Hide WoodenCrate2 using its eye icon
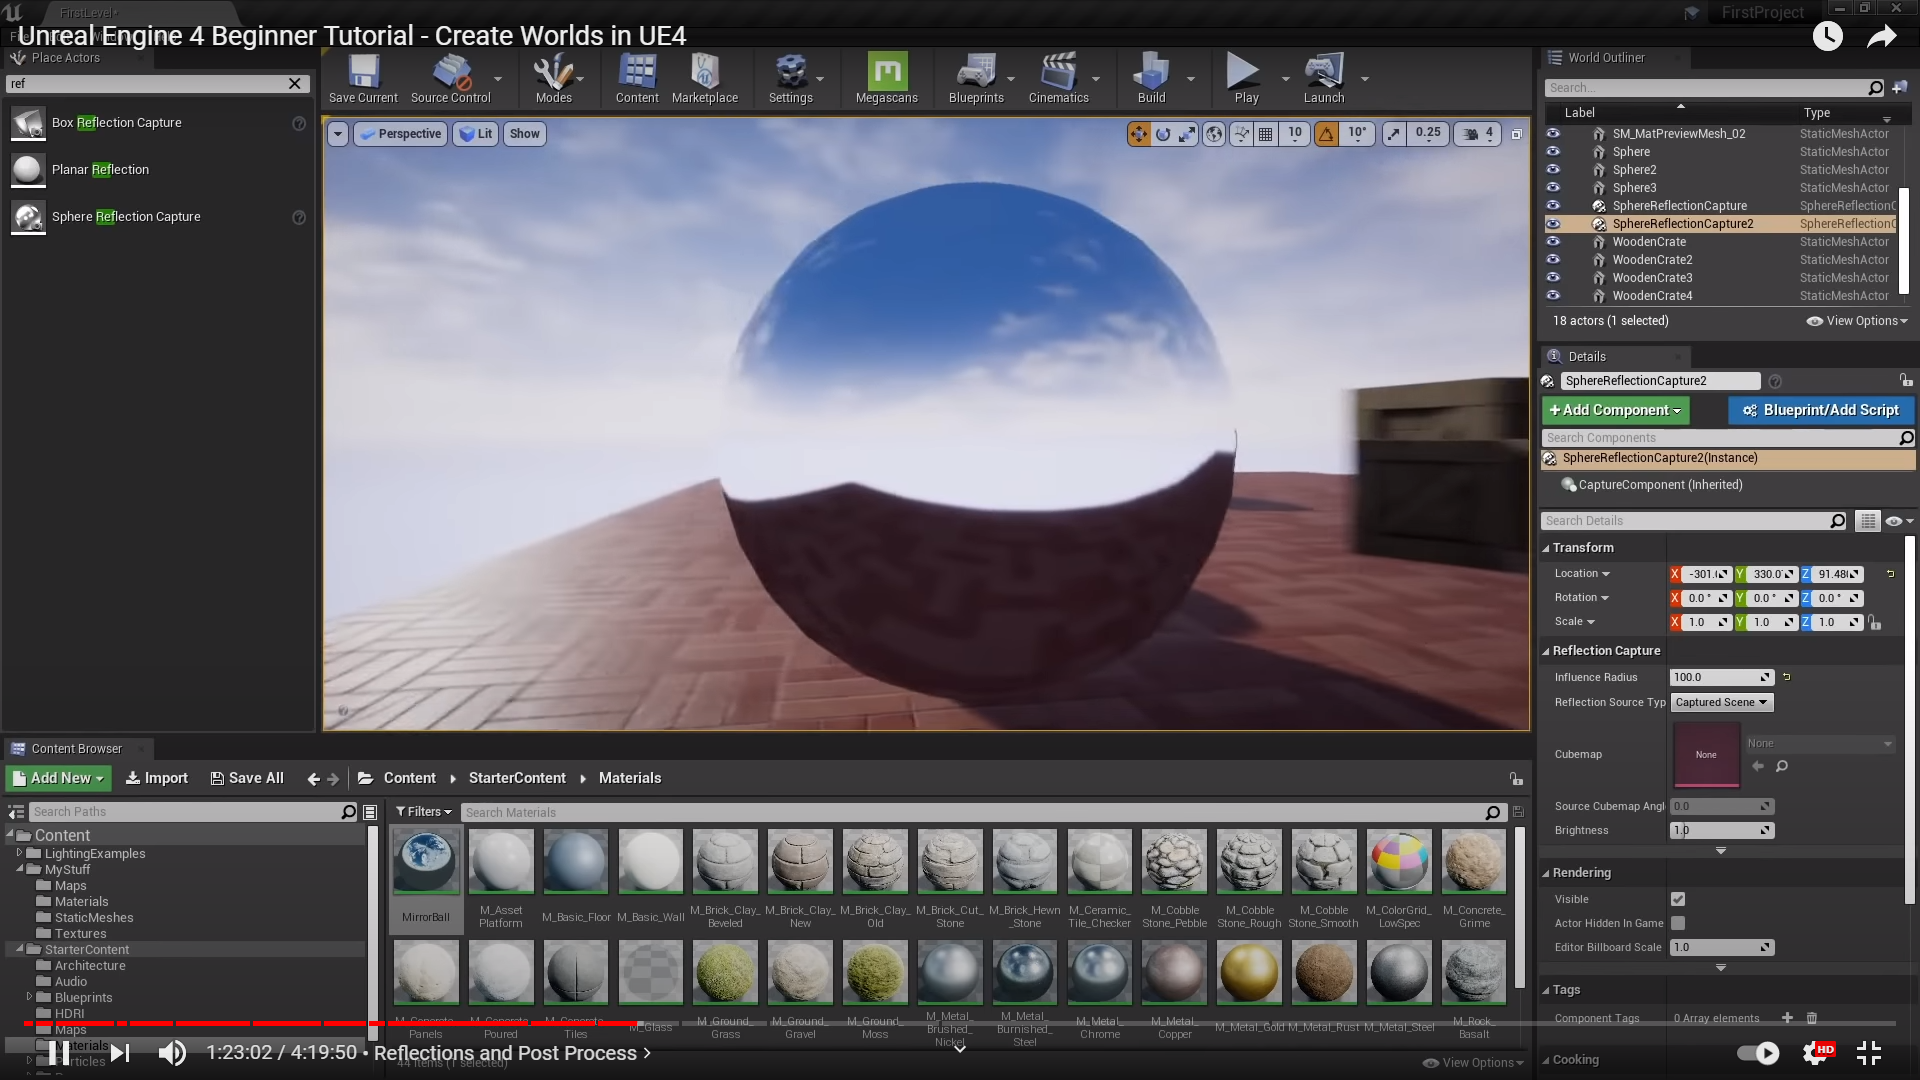 coord(1553,260)
